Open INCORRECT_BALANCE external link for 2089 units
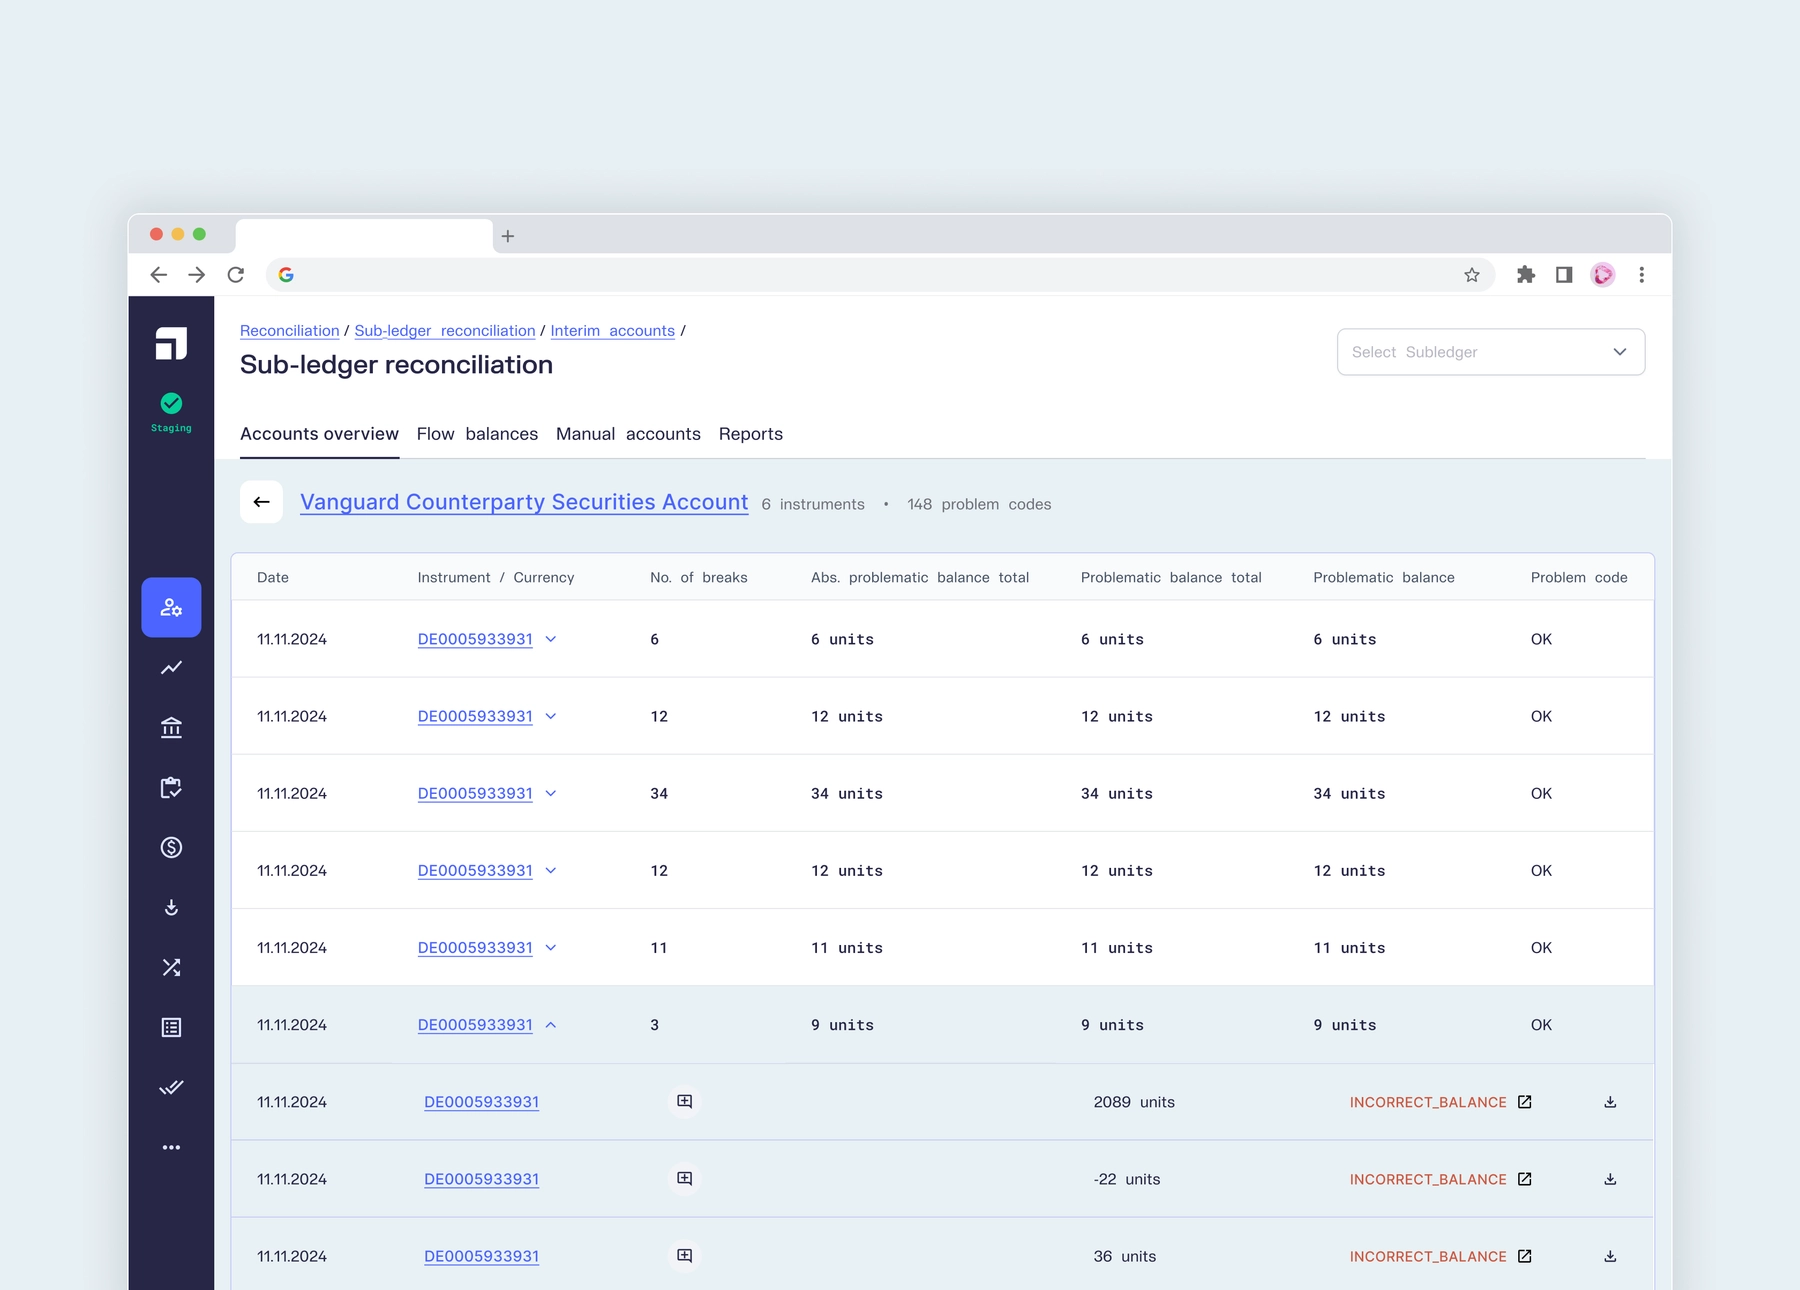 [1524, 1102]
